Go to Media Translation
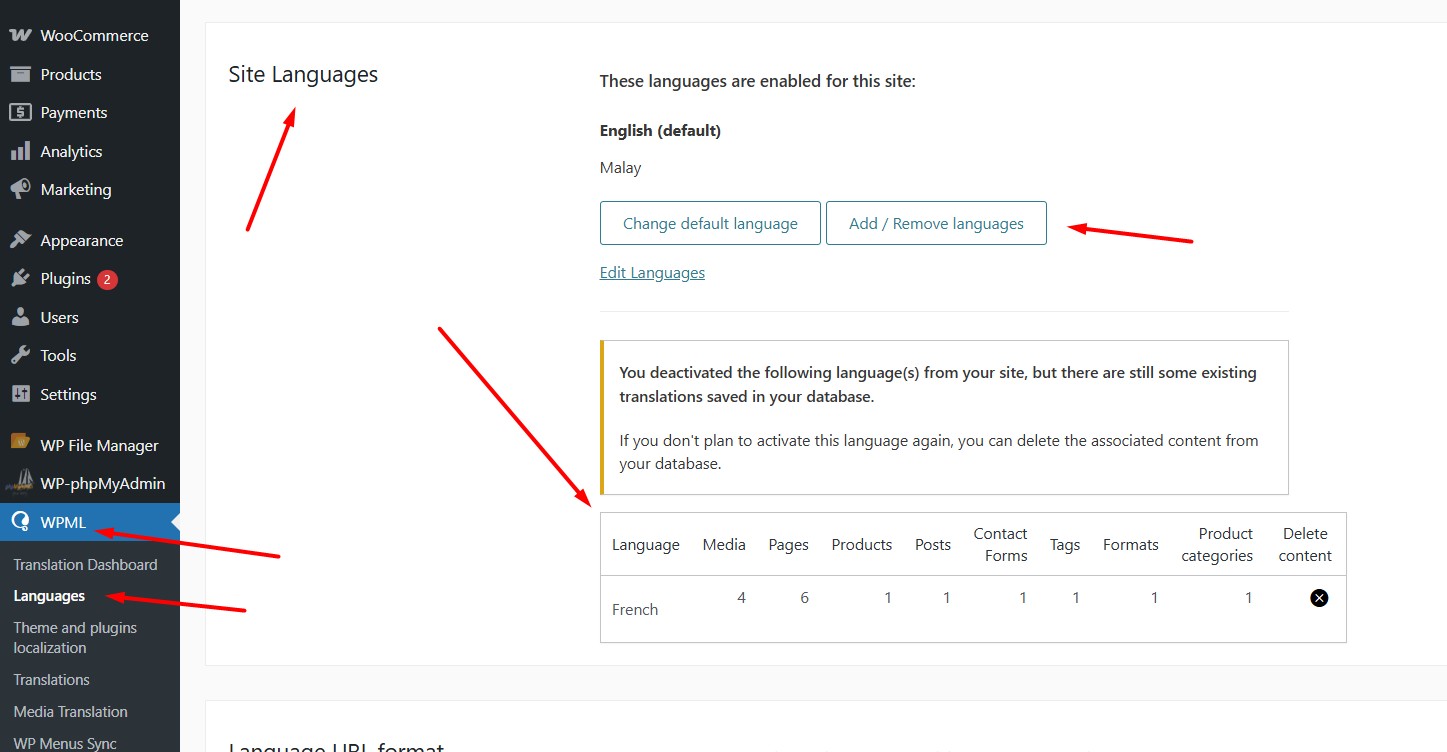Viewport: 1447px width, 752px height. point(70,712)
